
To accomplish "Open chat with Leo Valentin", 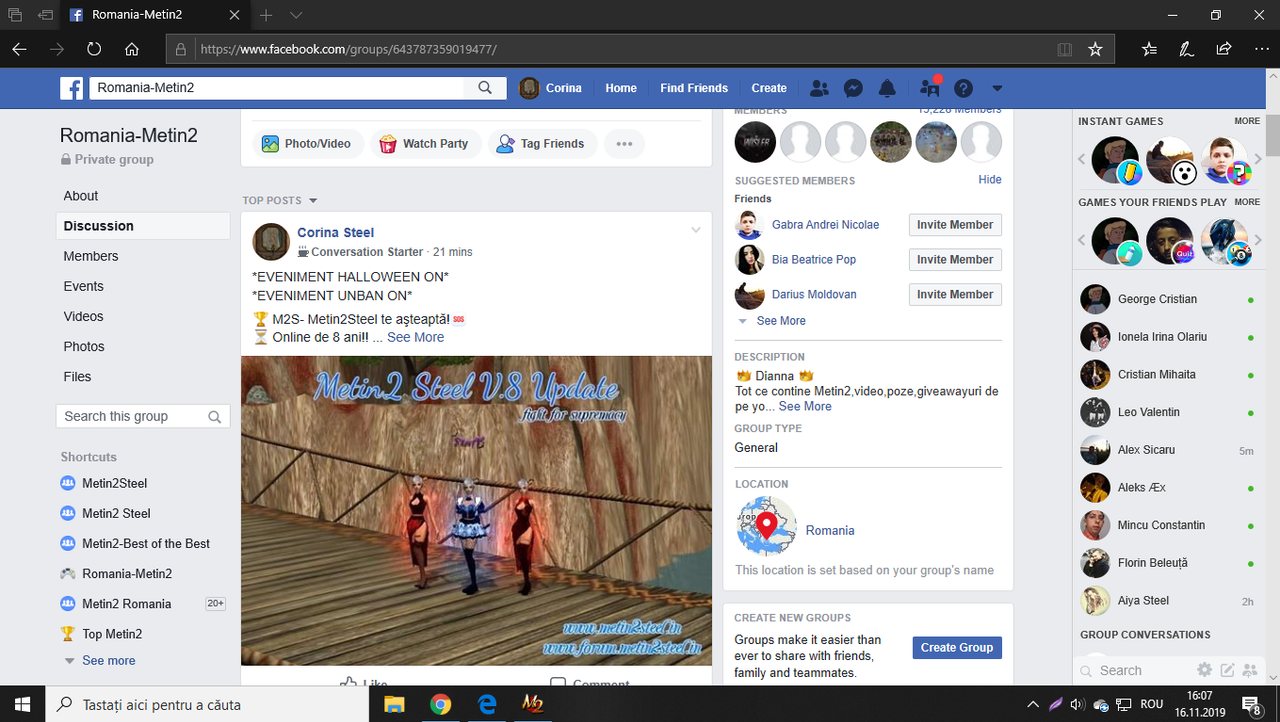I will click(1167, 412).
